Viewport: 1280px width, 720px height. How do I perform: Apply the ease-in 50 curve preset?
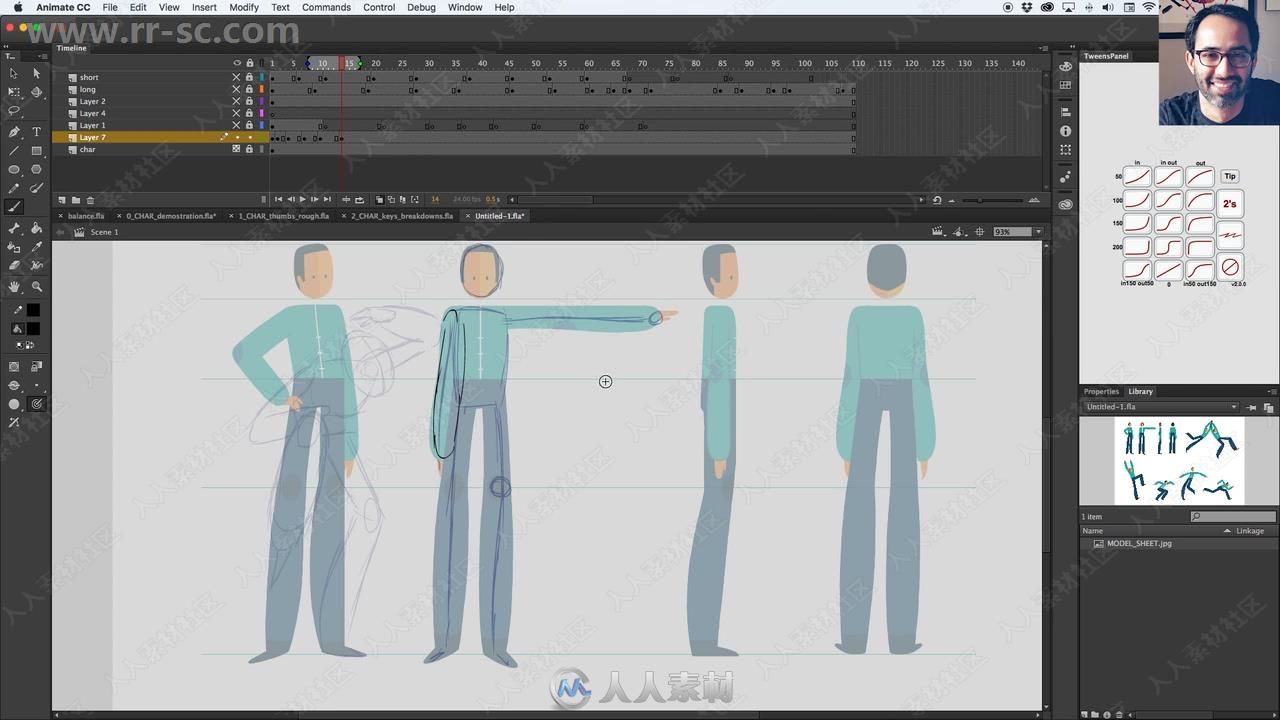click(1137, 176)
